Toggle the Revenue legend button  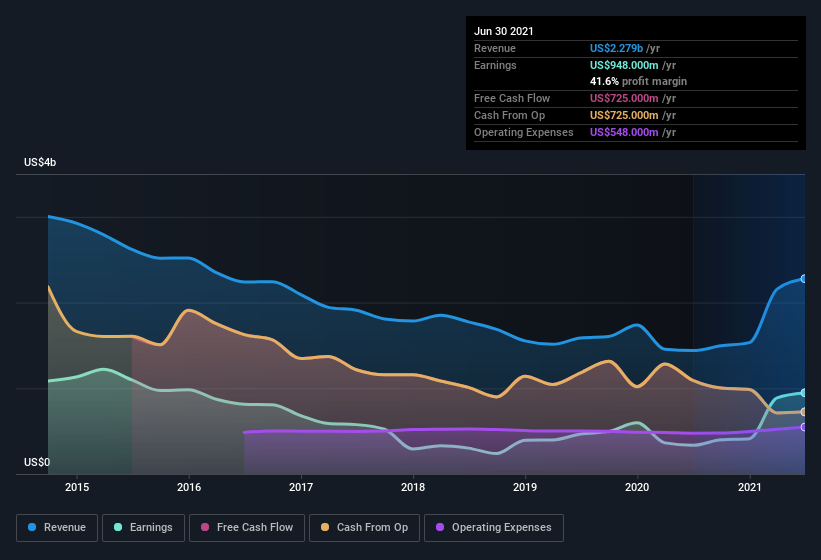(x=57, y=528)
